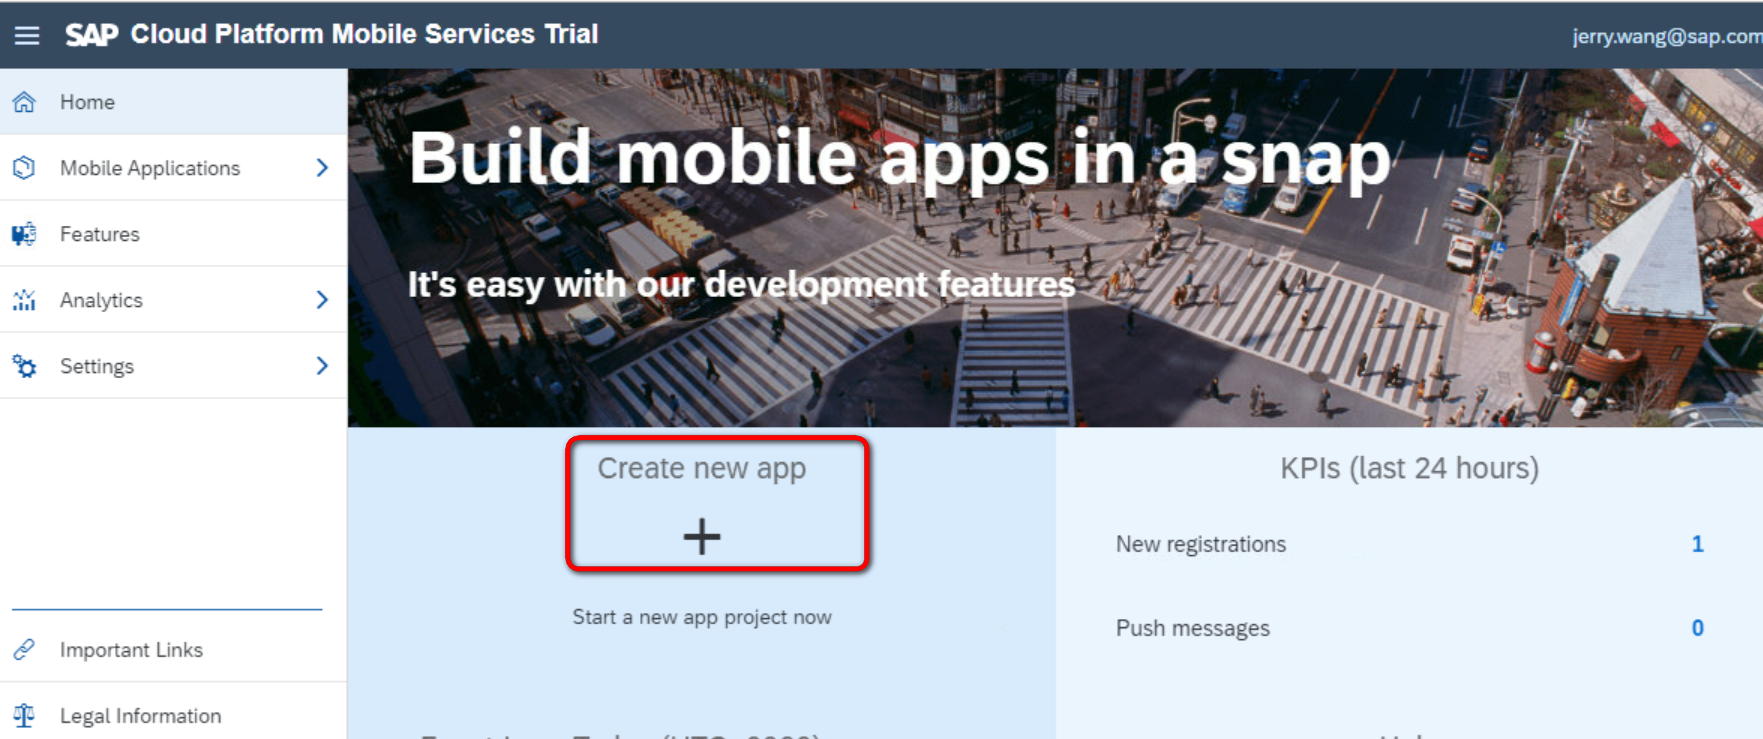
Task: Click the Mobile Applications cube icon
Action: (x=24, y=168)
